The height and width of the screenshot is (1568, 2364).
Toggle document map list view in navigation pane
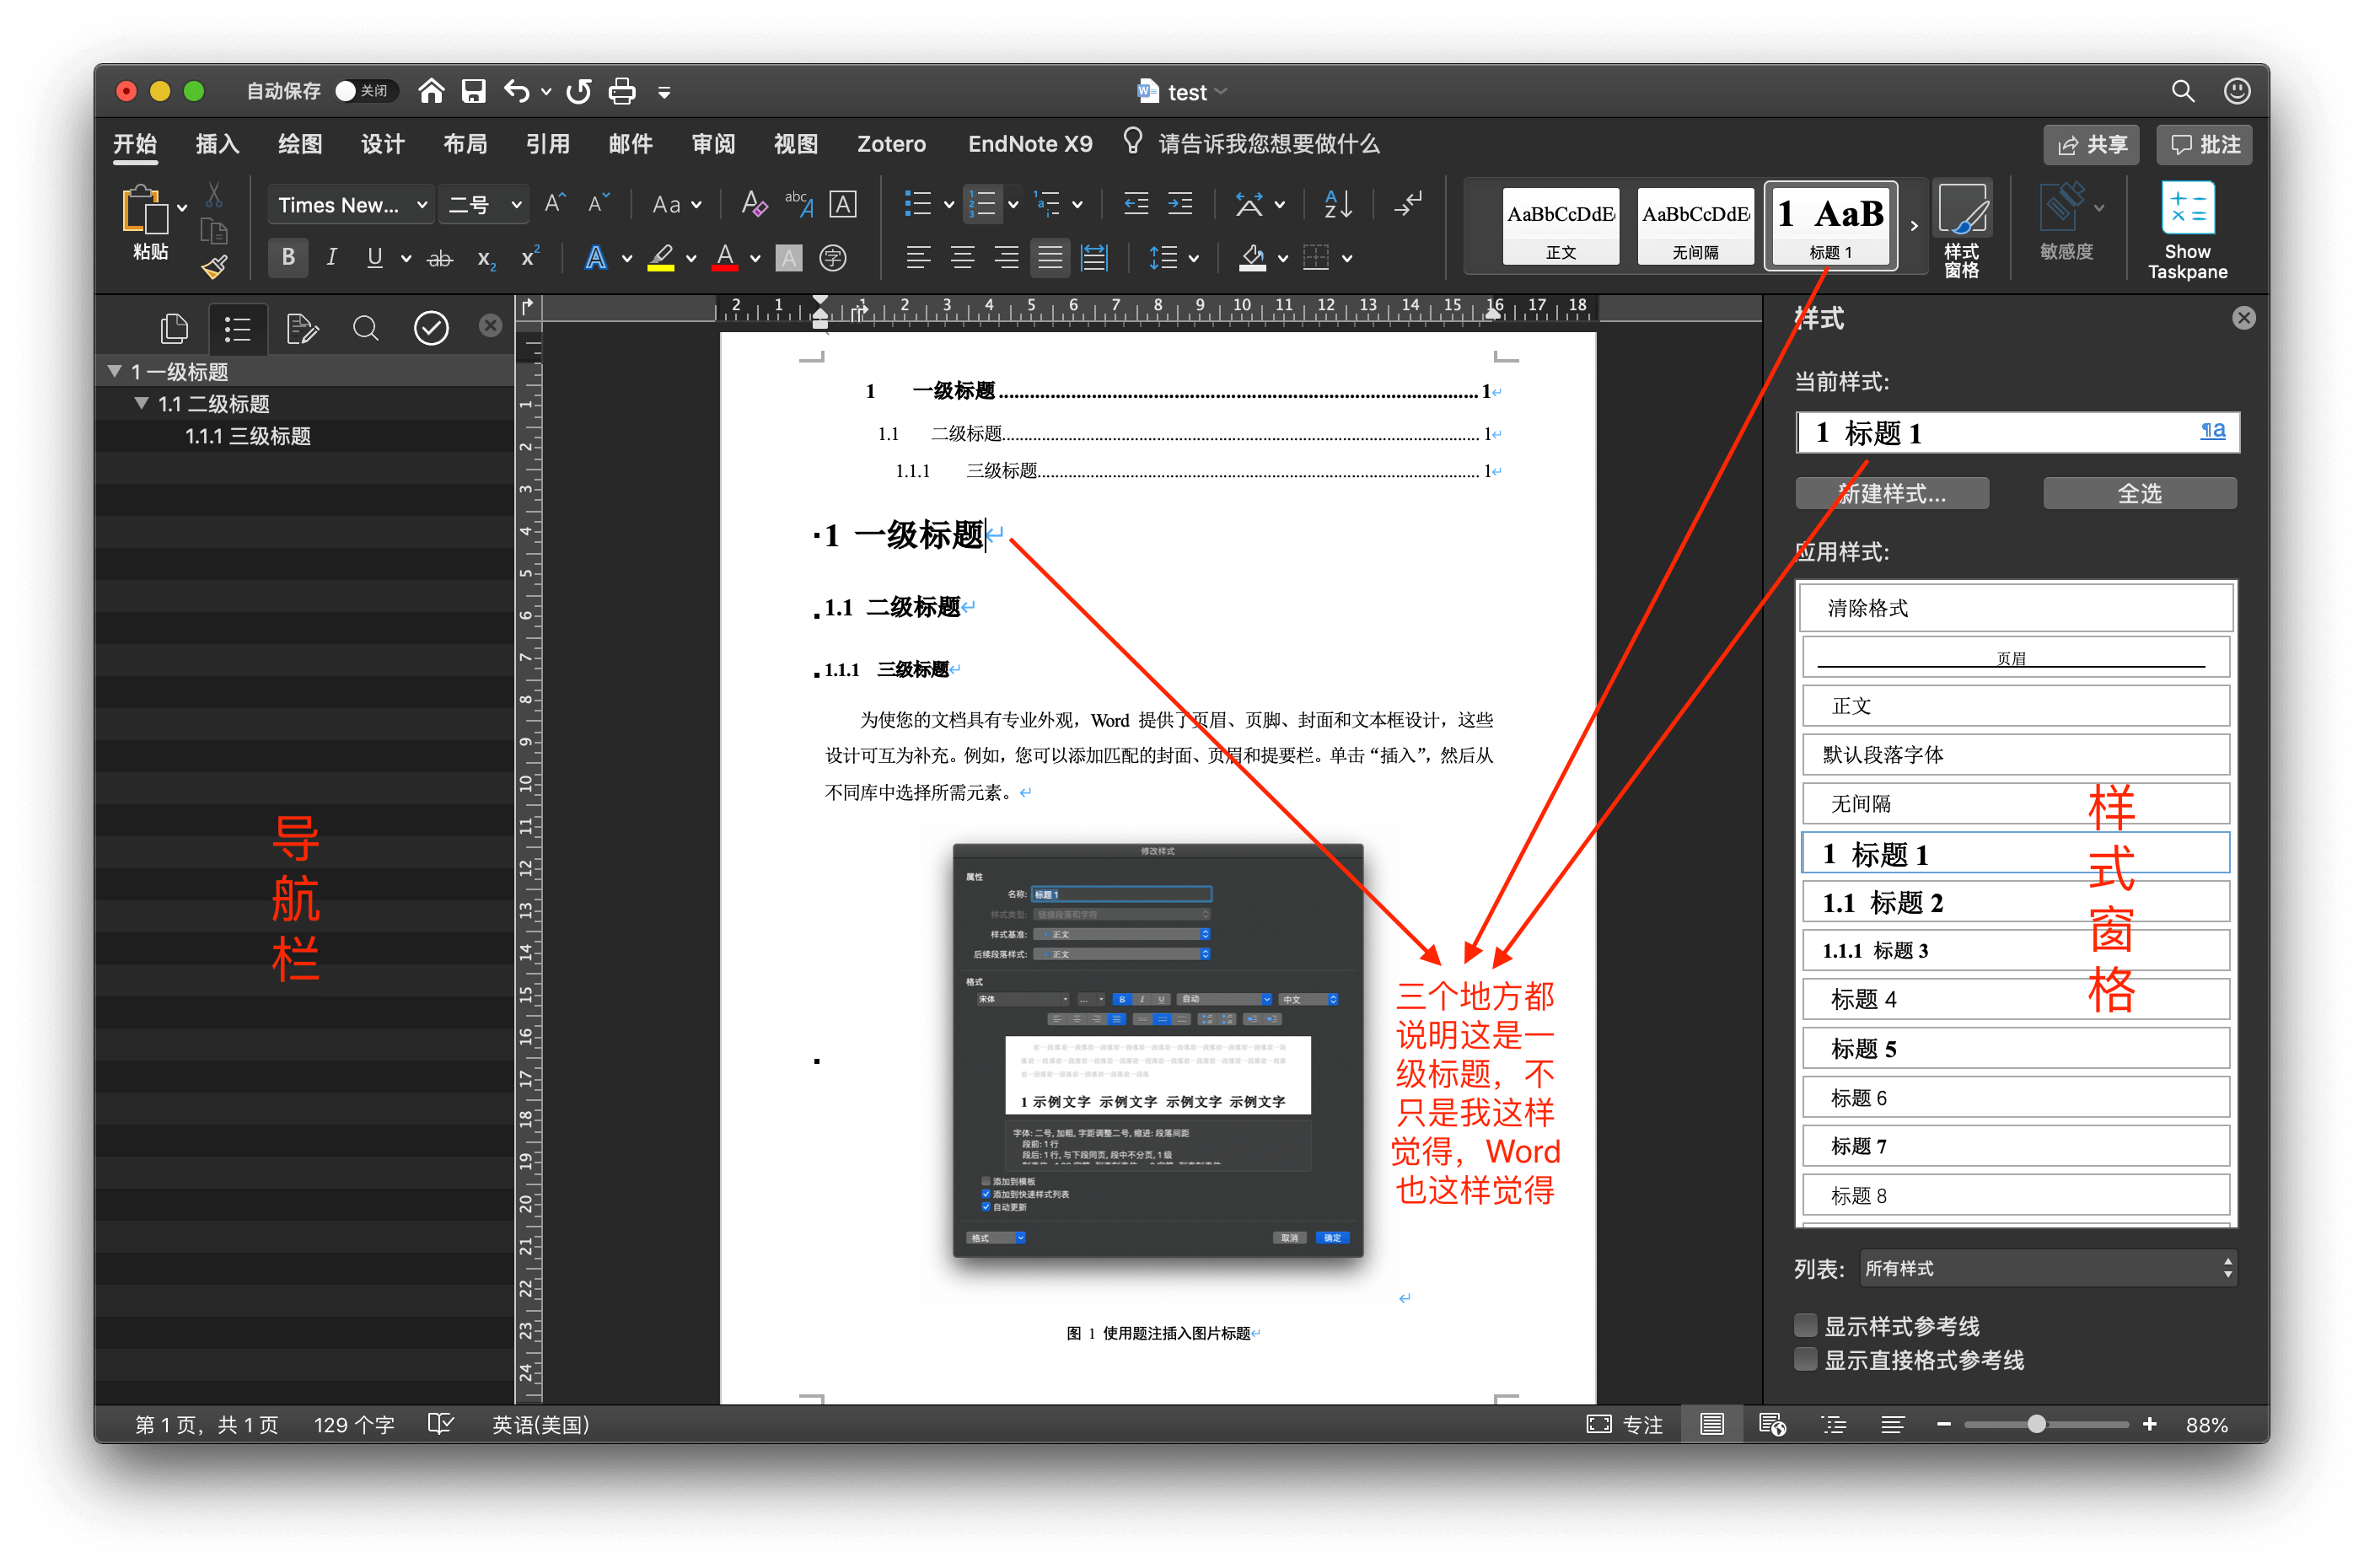(237, 329)
